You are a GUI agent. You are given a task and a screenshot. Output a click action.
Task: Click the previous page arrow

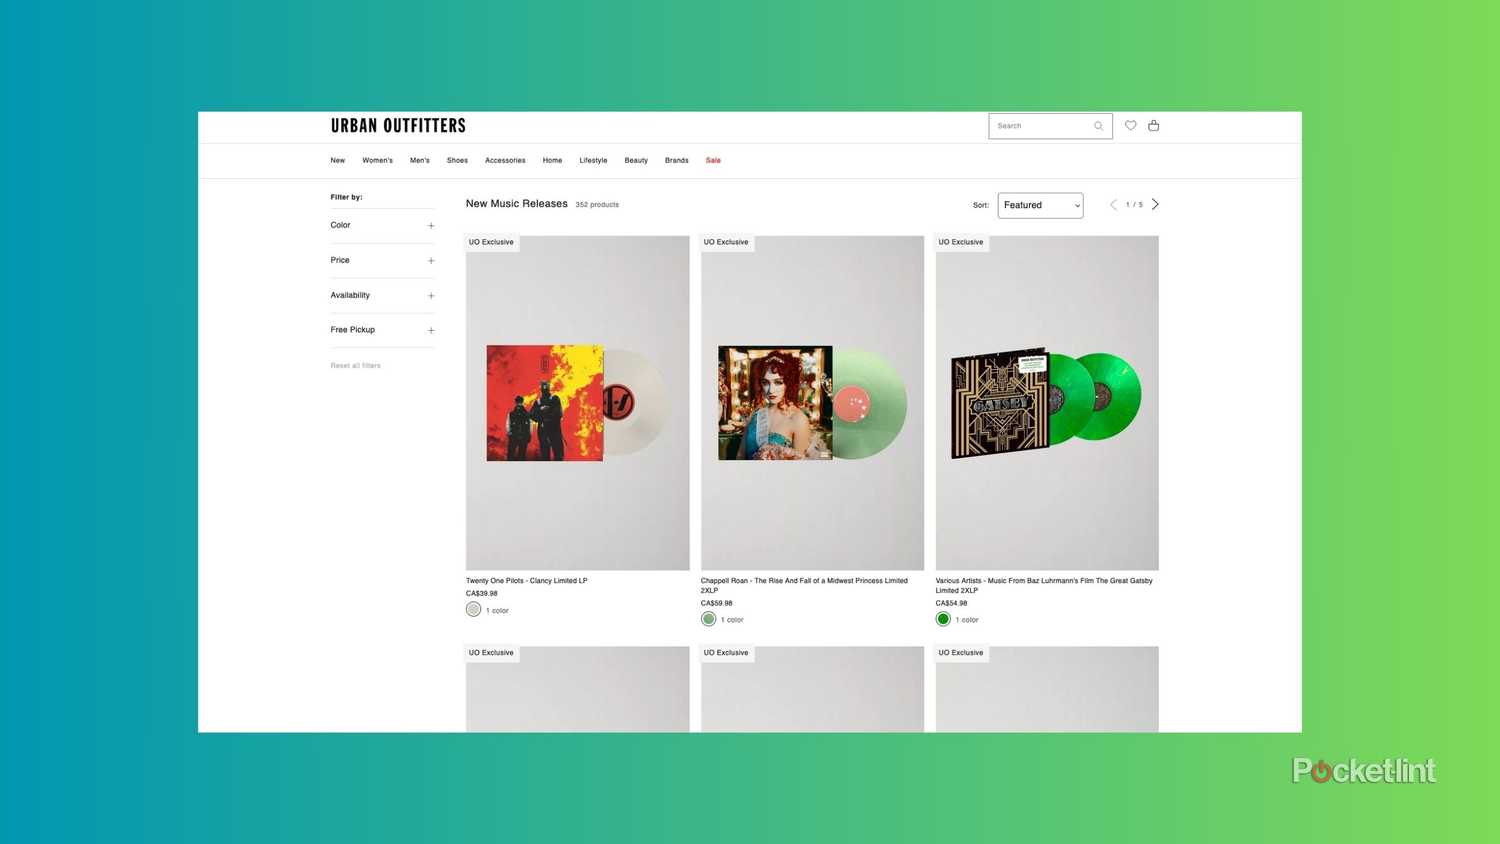[1113, 204]
